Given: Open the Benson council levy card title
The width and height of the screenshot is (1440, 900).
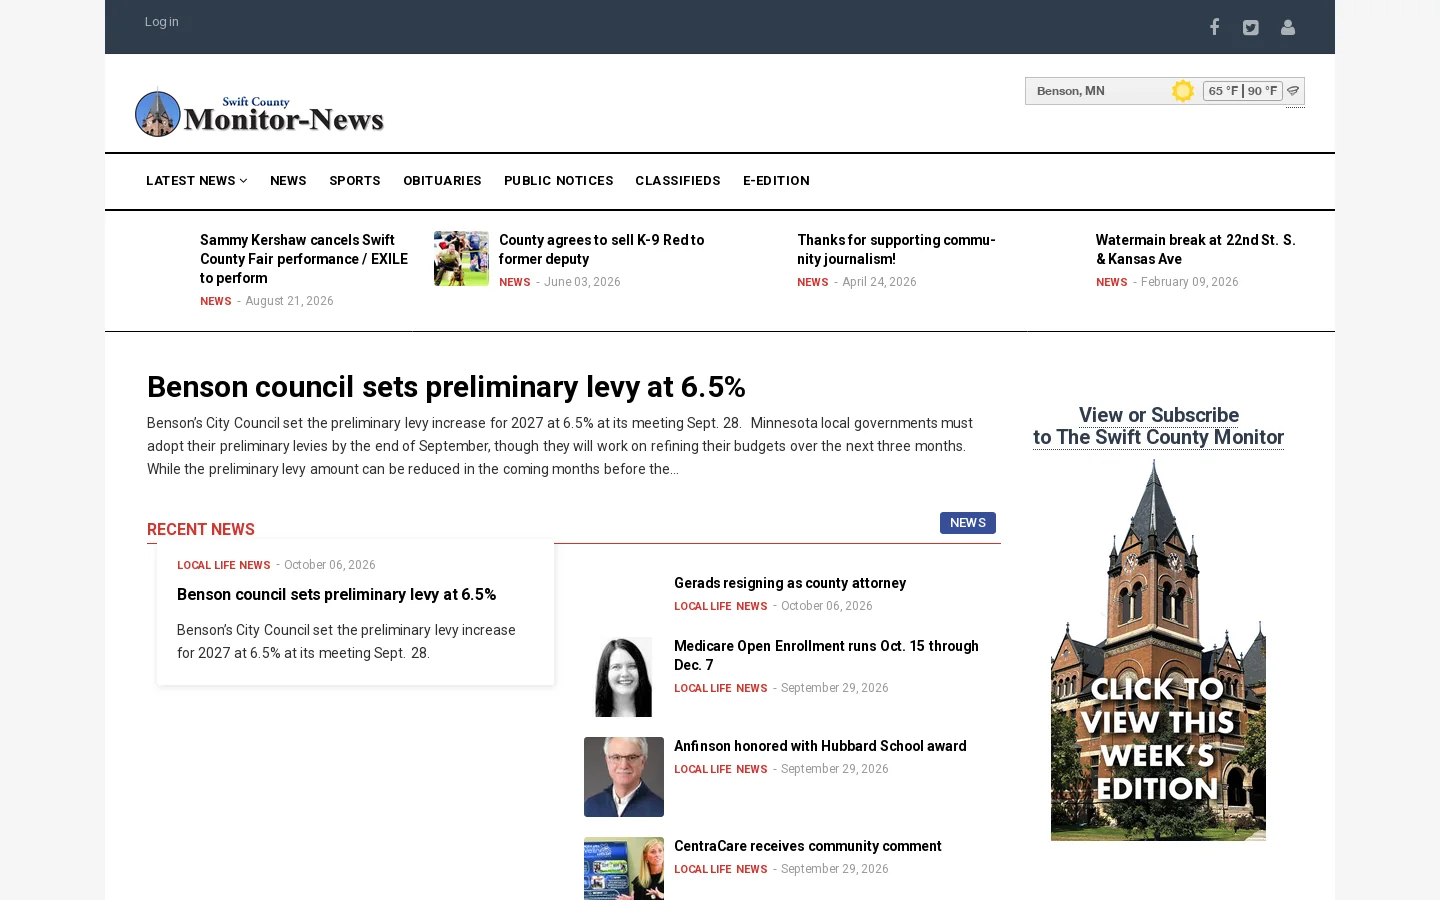Looking at the screenshot, I should tap(336, 594).
